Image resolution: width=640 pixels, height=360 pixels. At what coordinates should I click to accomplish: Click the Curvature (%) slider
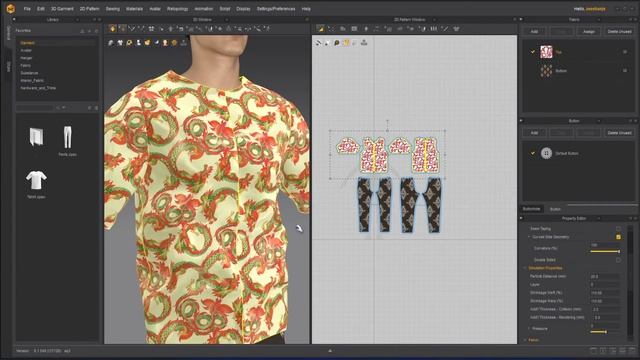click(605, 251)
